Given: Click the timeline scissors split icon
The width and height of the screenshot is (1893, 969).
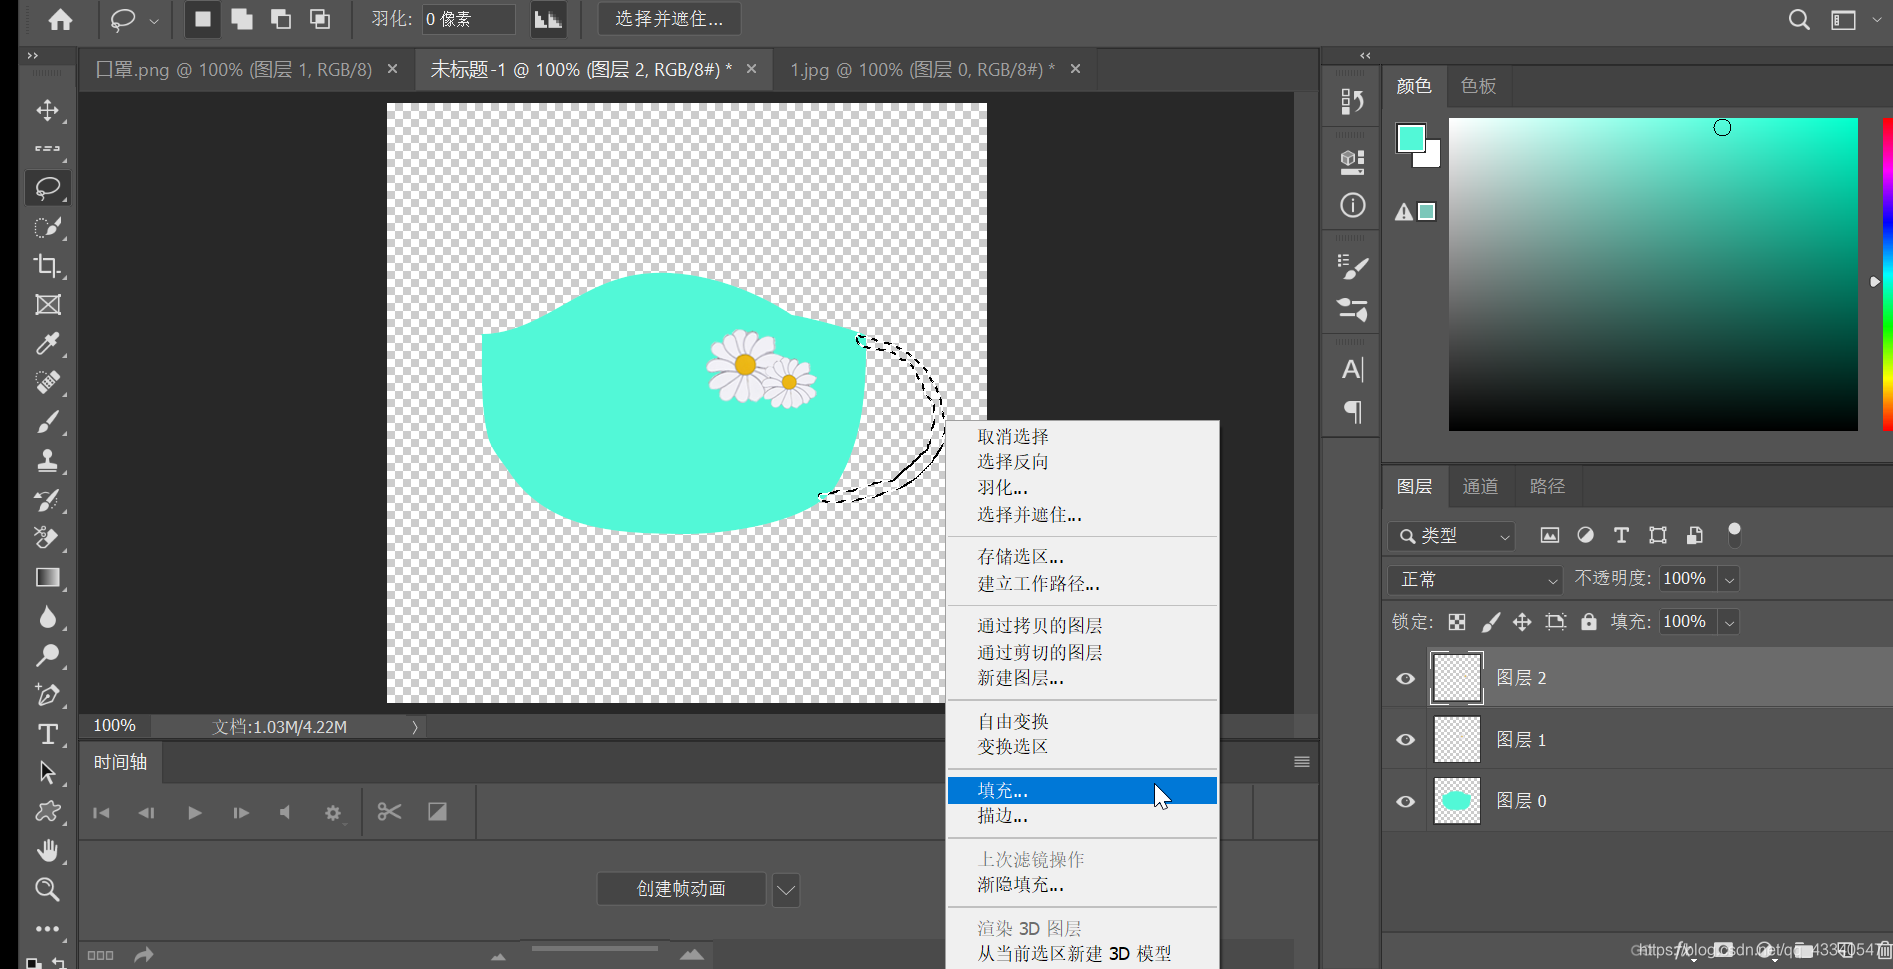Looking at the screenshot, I should 389,812.
